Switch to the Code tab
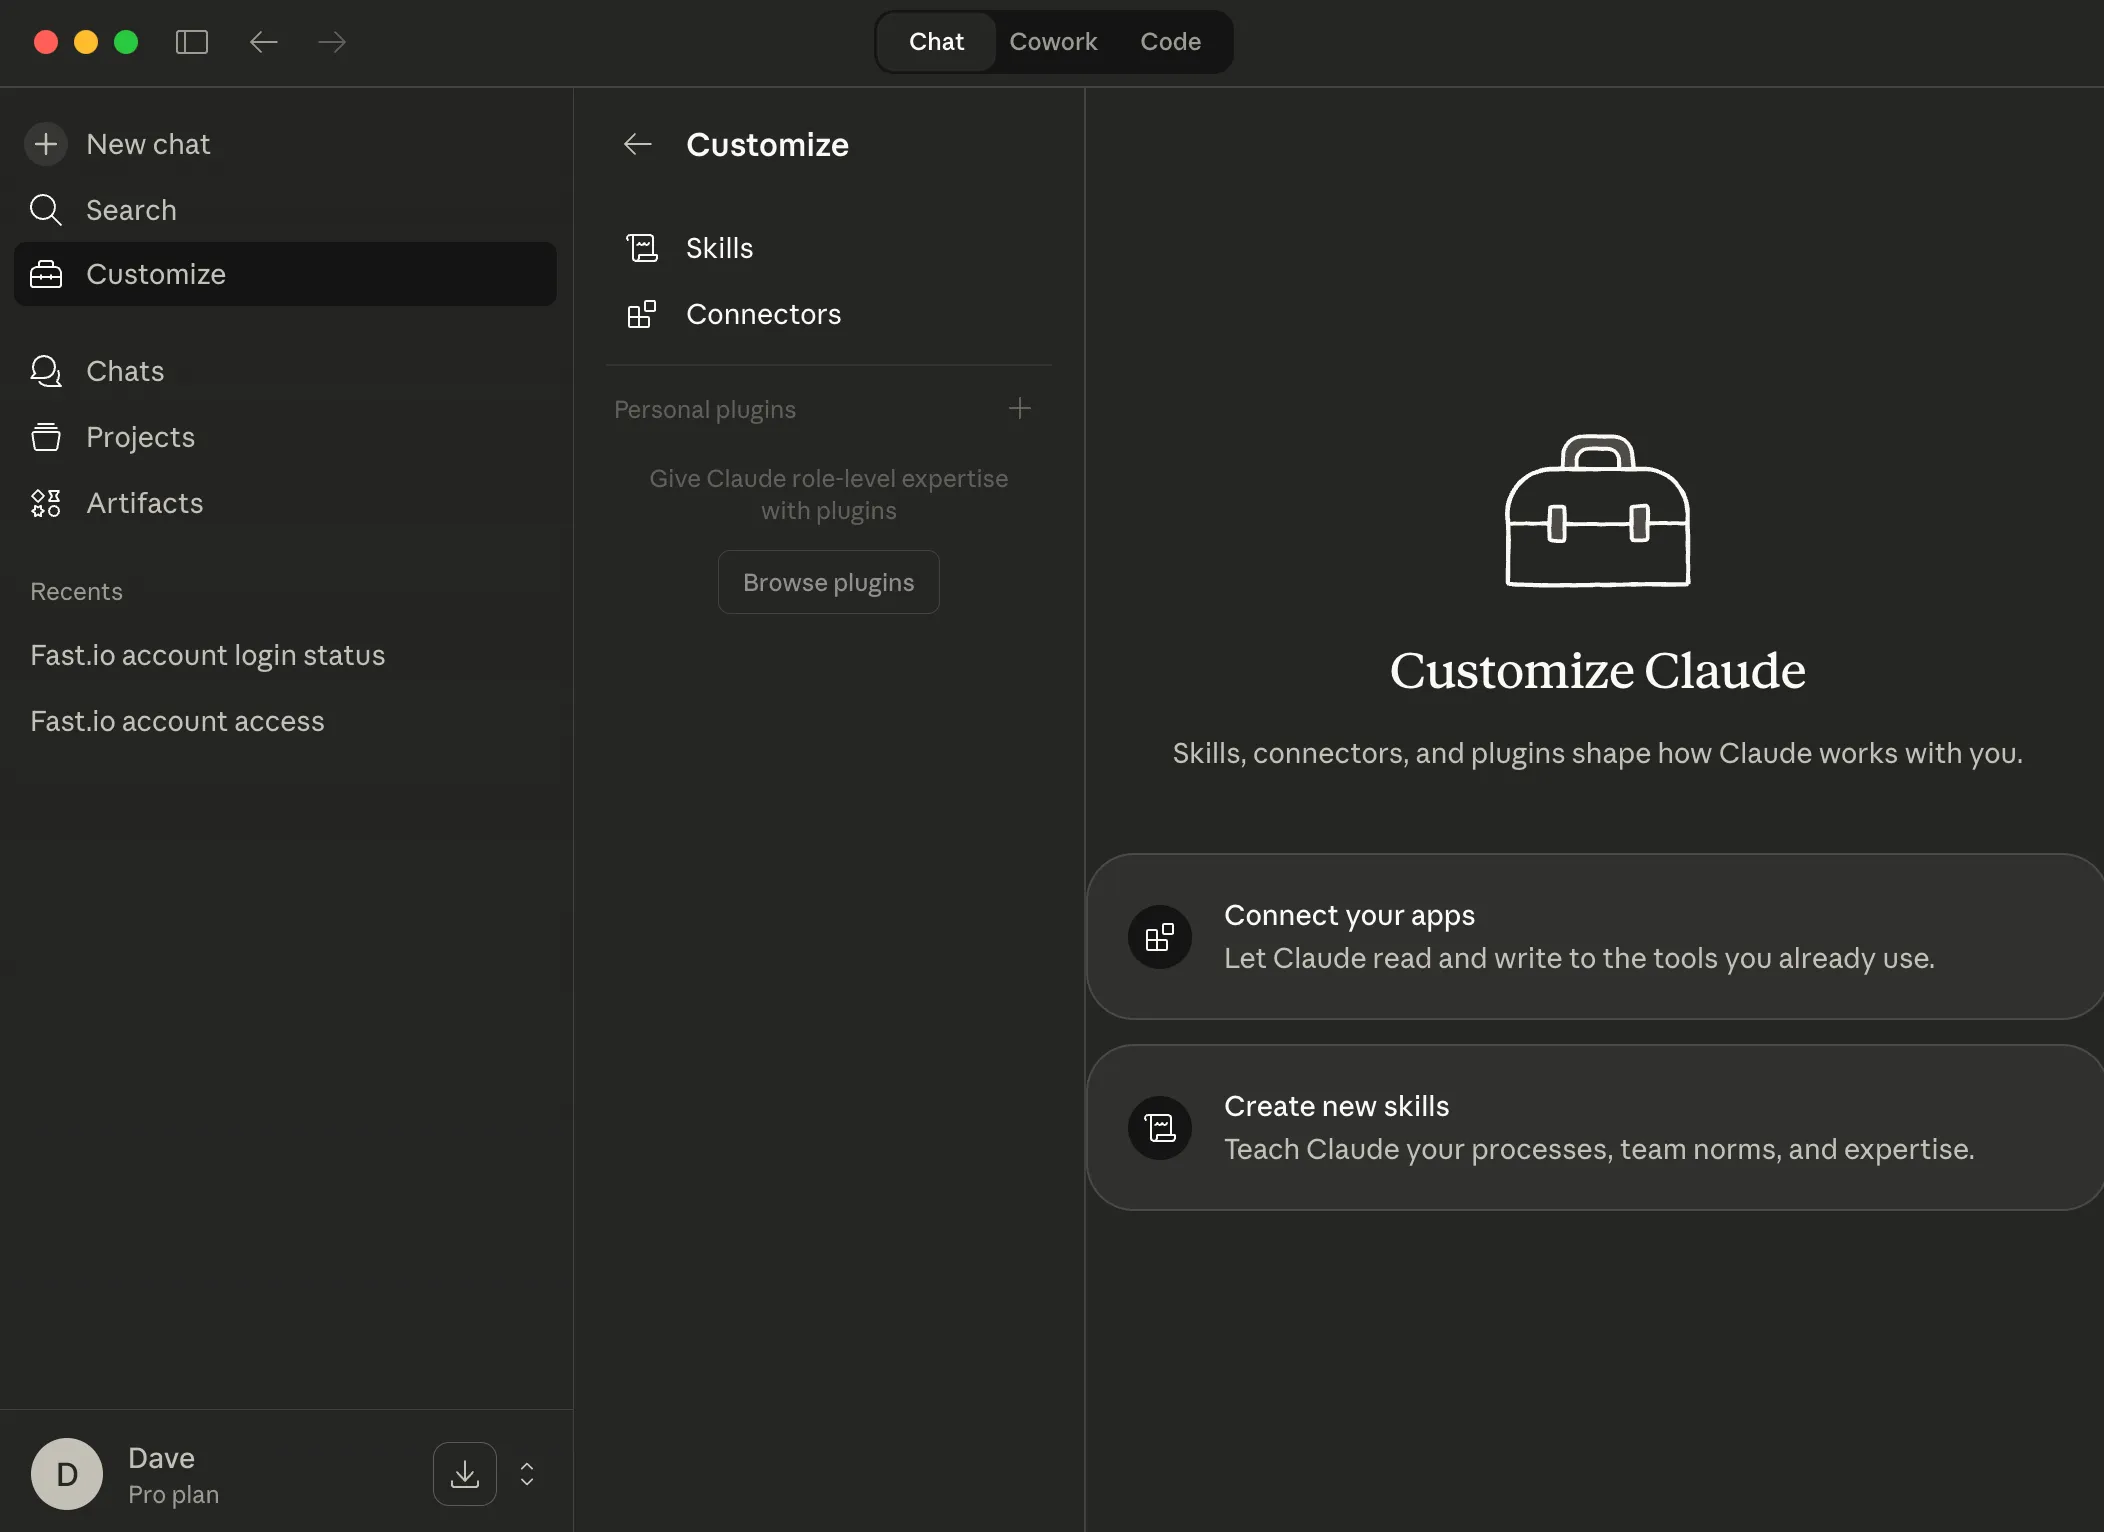 [x=1171, y=42]
